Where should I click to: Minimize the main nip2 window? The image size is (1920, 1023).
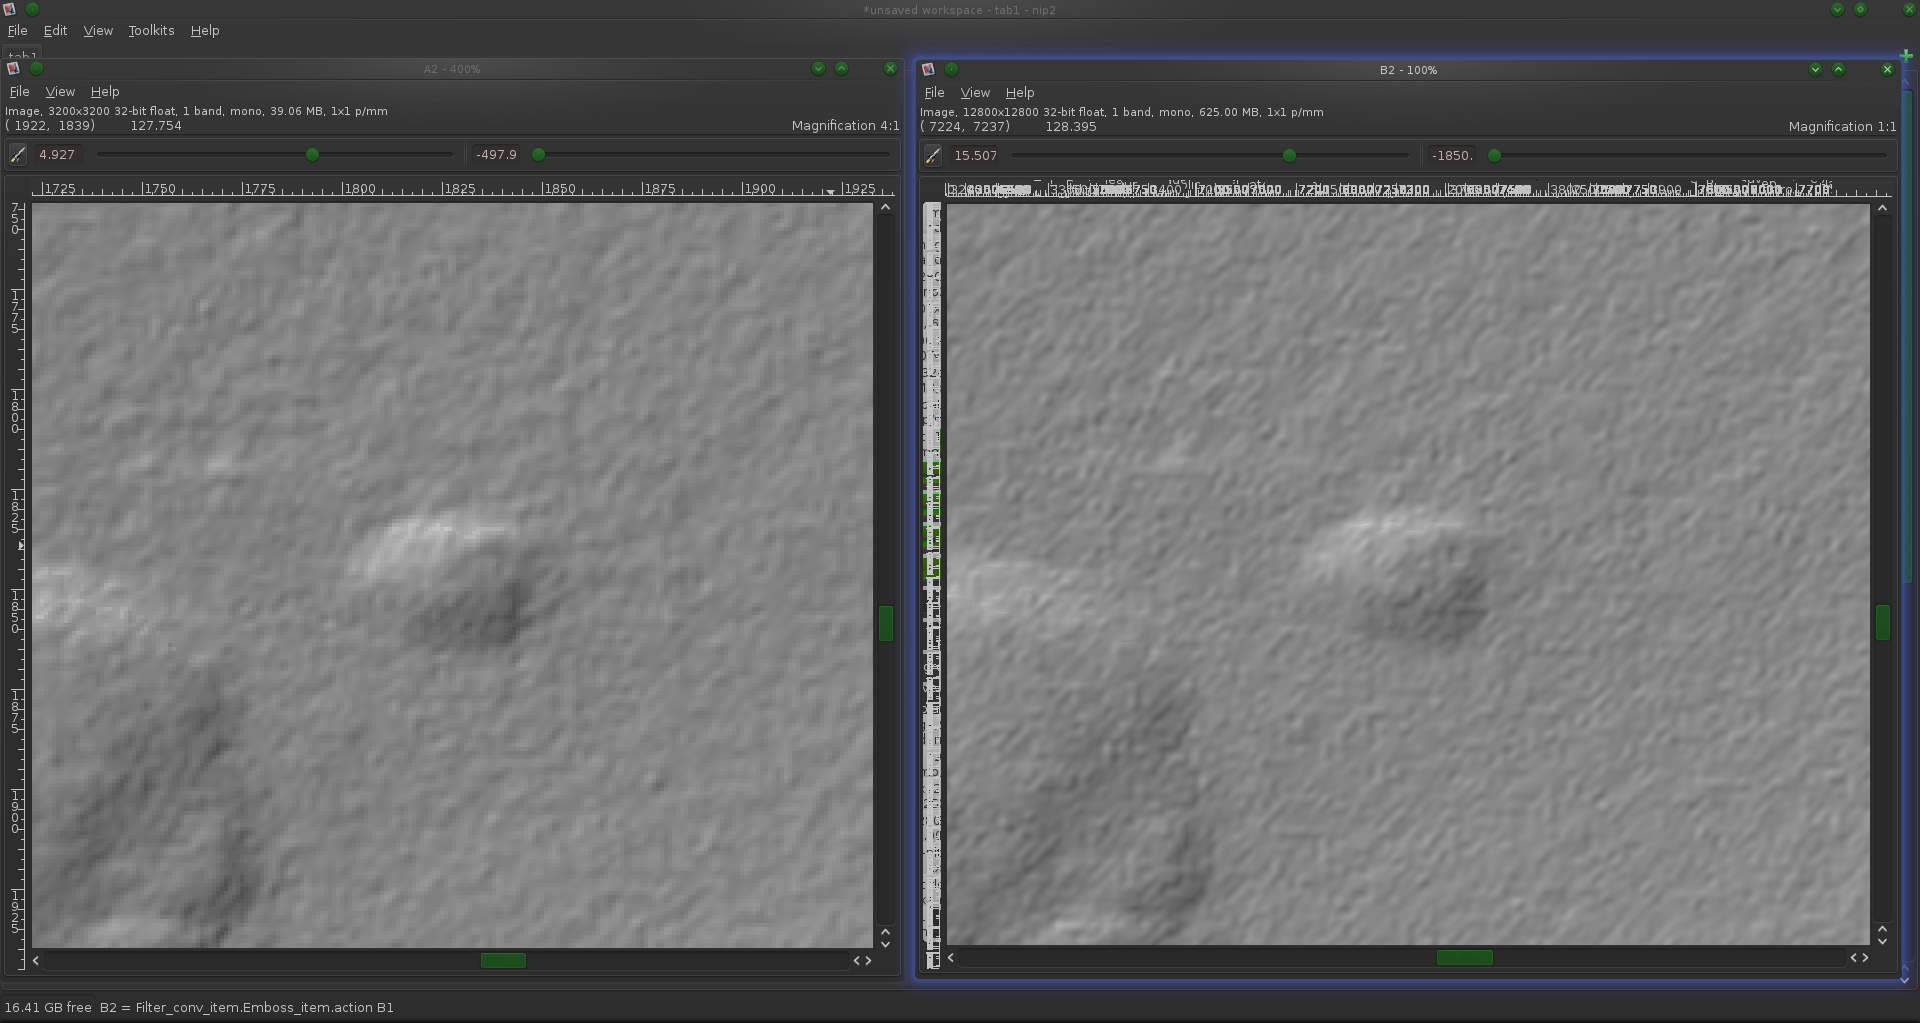click(1837, 9)
